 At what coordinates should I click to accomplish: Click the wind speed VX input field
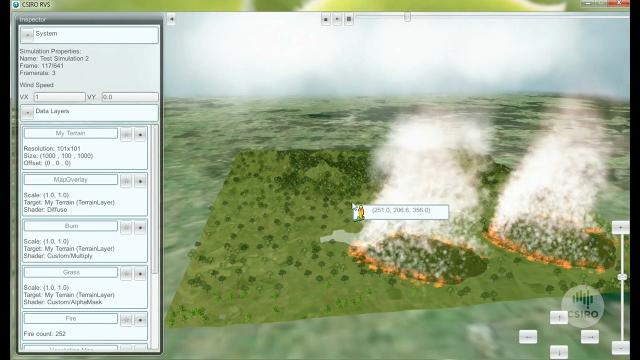tap(60, 97)
